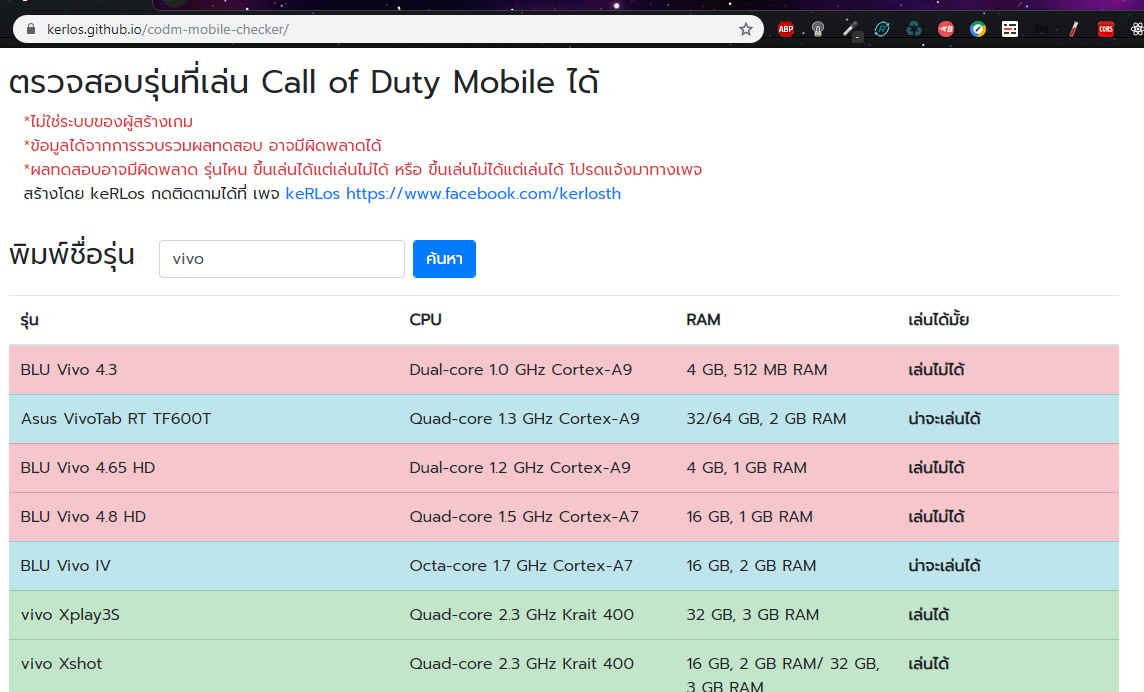Screen dimensions: 1144x692
Task: Click the 16 GB, 2 GB RAM cell for BLU Vivo IV
Action: tap(751, 565)
